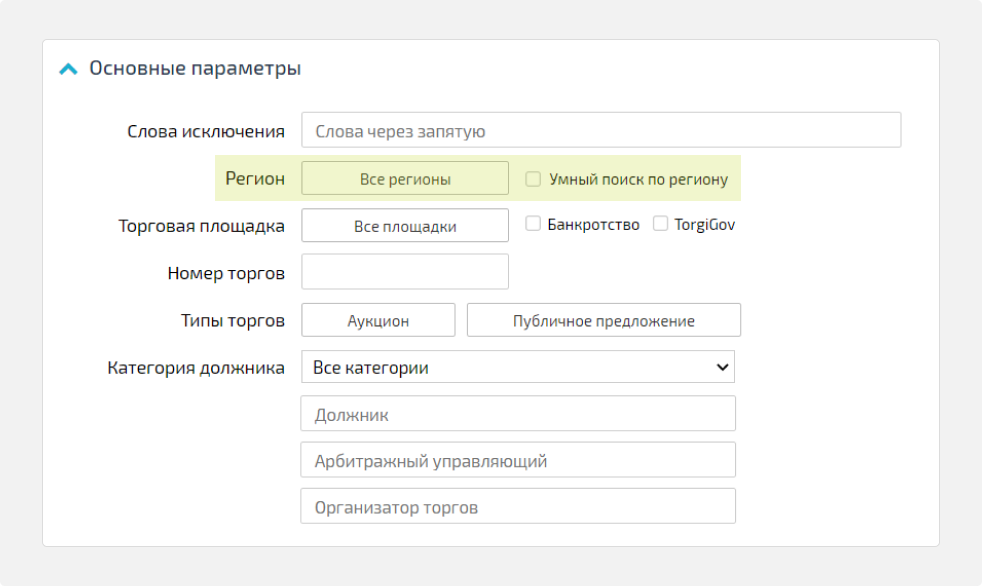Enable Умный поиск по региону checkbox
Image resolution: width=982 pixels, height=586 pixels.
coord(534,179)
